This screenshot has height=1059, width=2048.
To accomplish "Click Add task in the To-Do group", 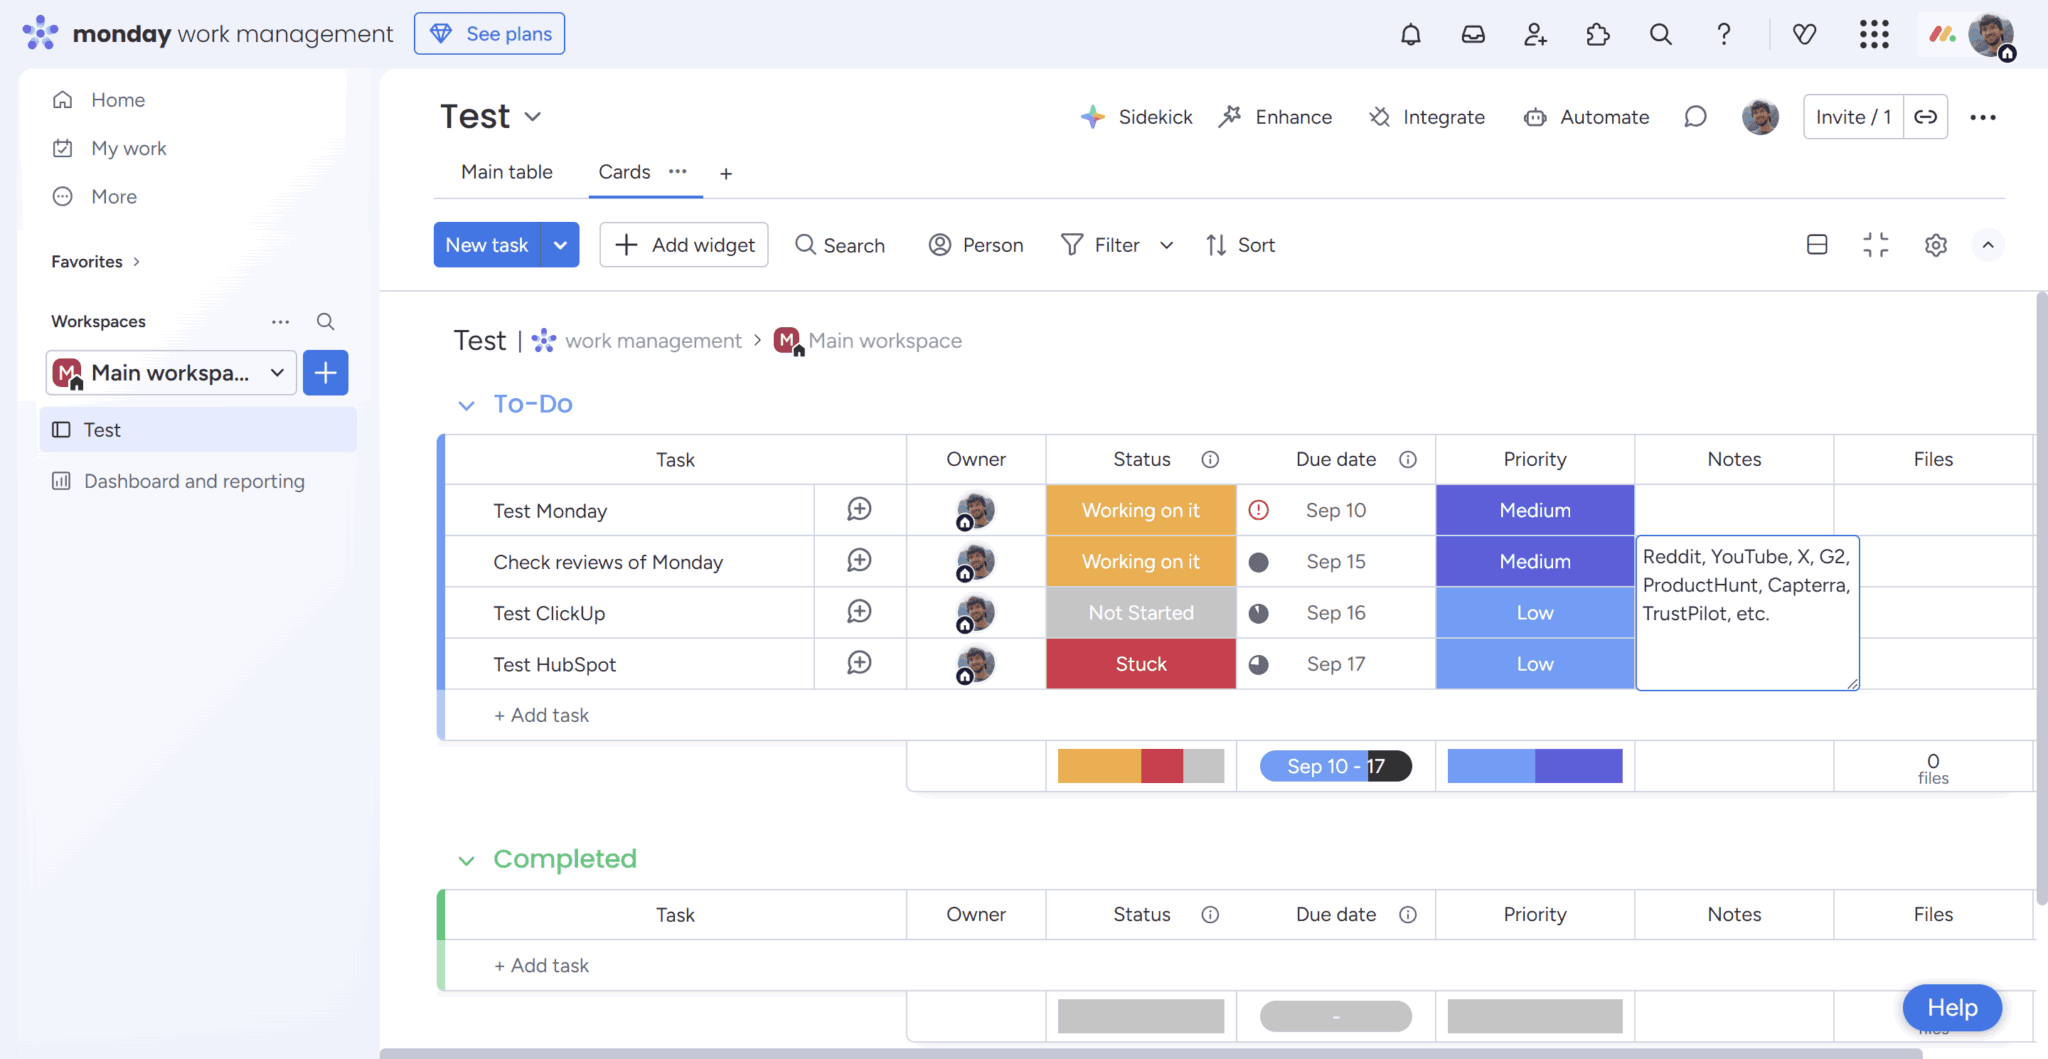I will coord(541,715).
